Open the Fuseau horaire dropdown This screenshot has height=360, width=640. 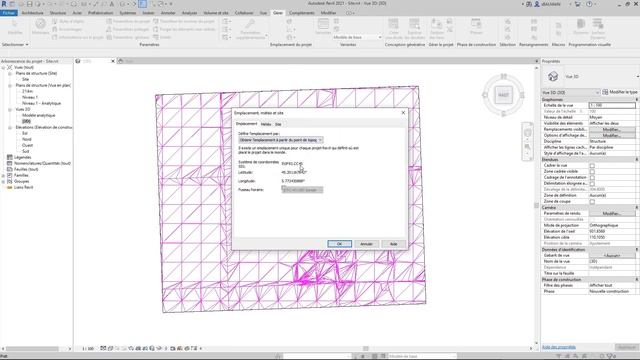tap(302, 190)
